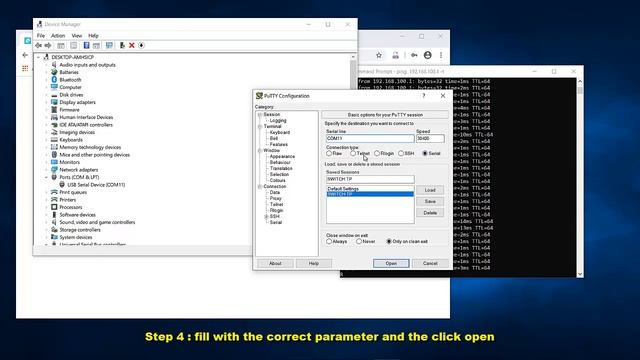Viewport: 640px width, 360px height.
Task: Click Load button for saved session
Action: pyautogui.click(x=430, y=190)
